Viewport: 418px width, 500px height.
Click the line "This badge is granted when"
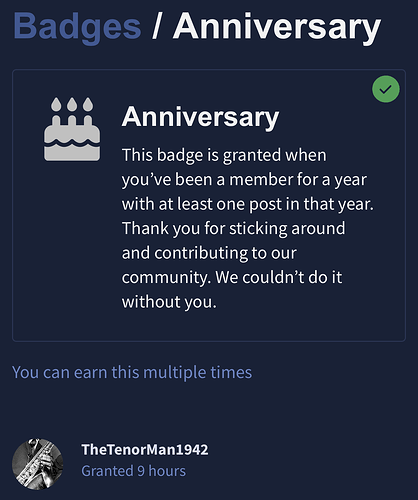pyautogui.click(x=224, y=155)
